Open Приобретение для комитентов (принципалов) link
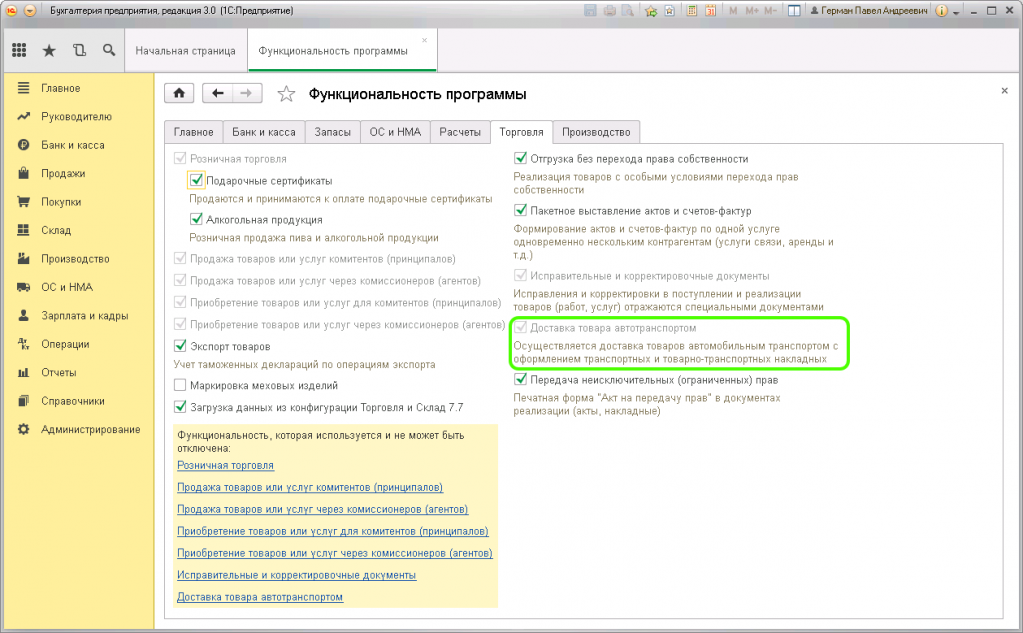The height and width of the screenshot is (633, 1023). click(333, 531)
